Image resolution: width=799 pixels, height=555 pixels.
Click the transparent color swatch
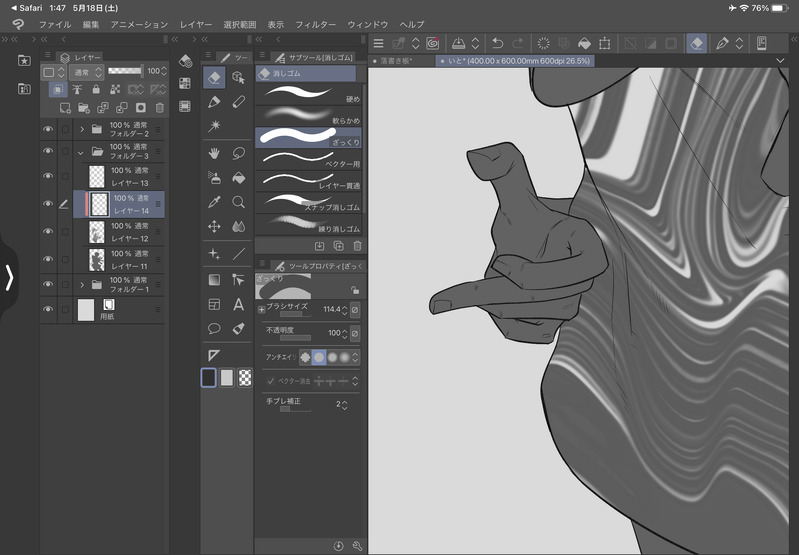click(245, 377)
